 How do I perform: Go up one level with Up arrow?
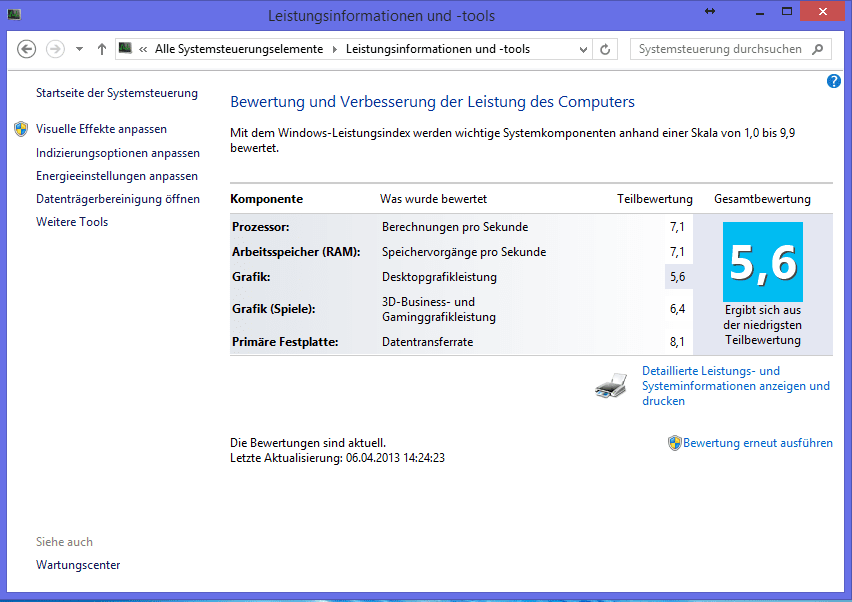pos(102,49)
